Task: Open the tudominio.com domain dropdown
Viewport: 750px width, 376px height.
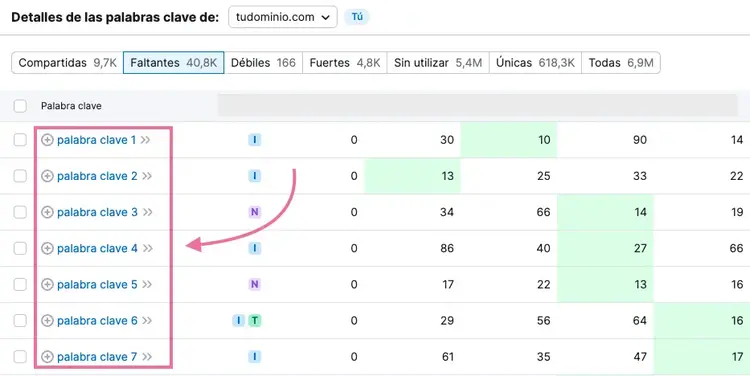Action: click(x=283, y=17)
